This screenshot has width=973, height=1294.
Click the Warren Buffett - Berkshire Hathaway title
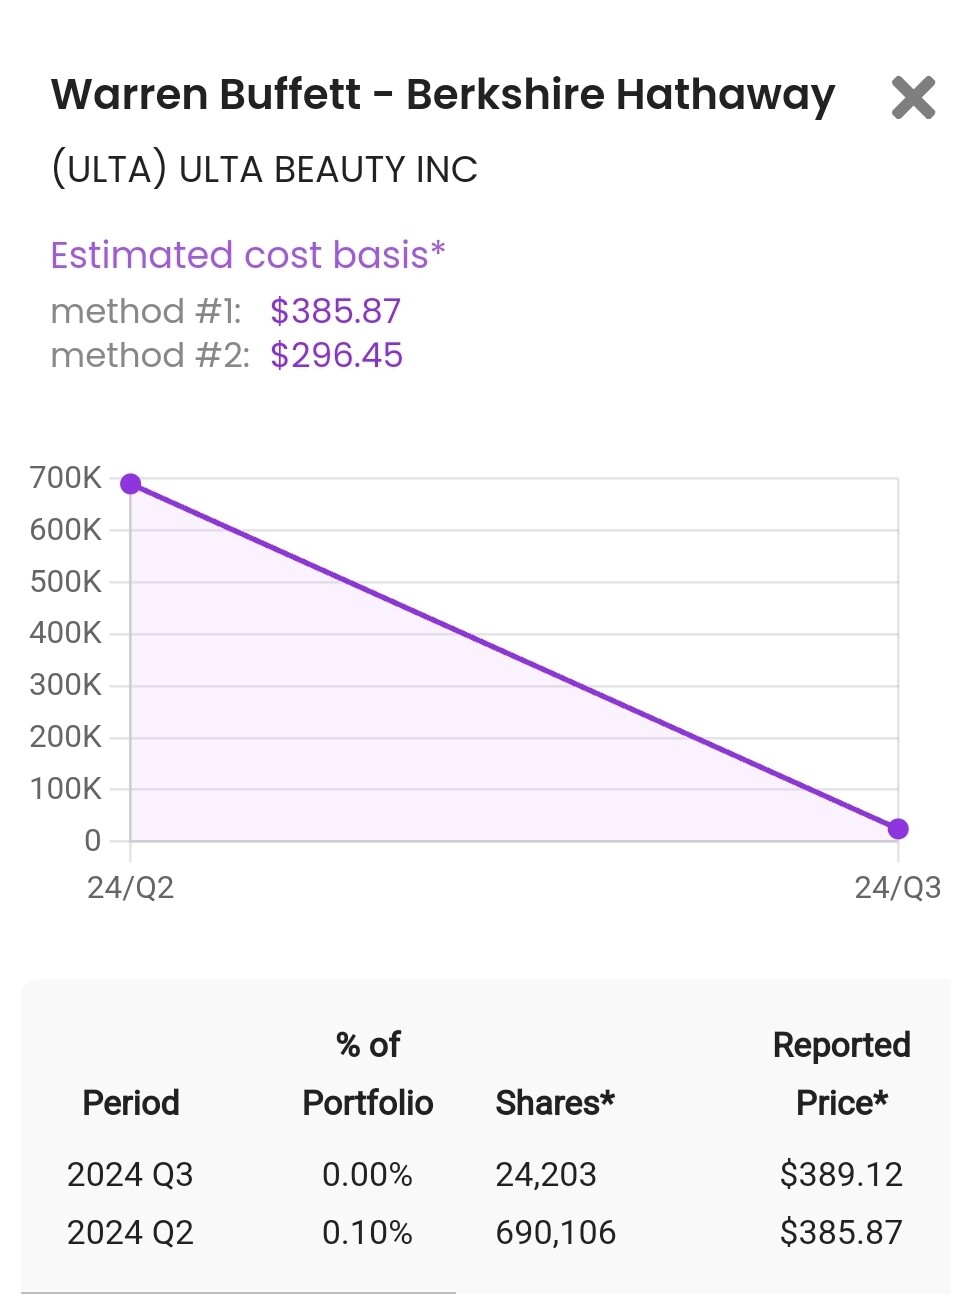(x=443, y=95)
